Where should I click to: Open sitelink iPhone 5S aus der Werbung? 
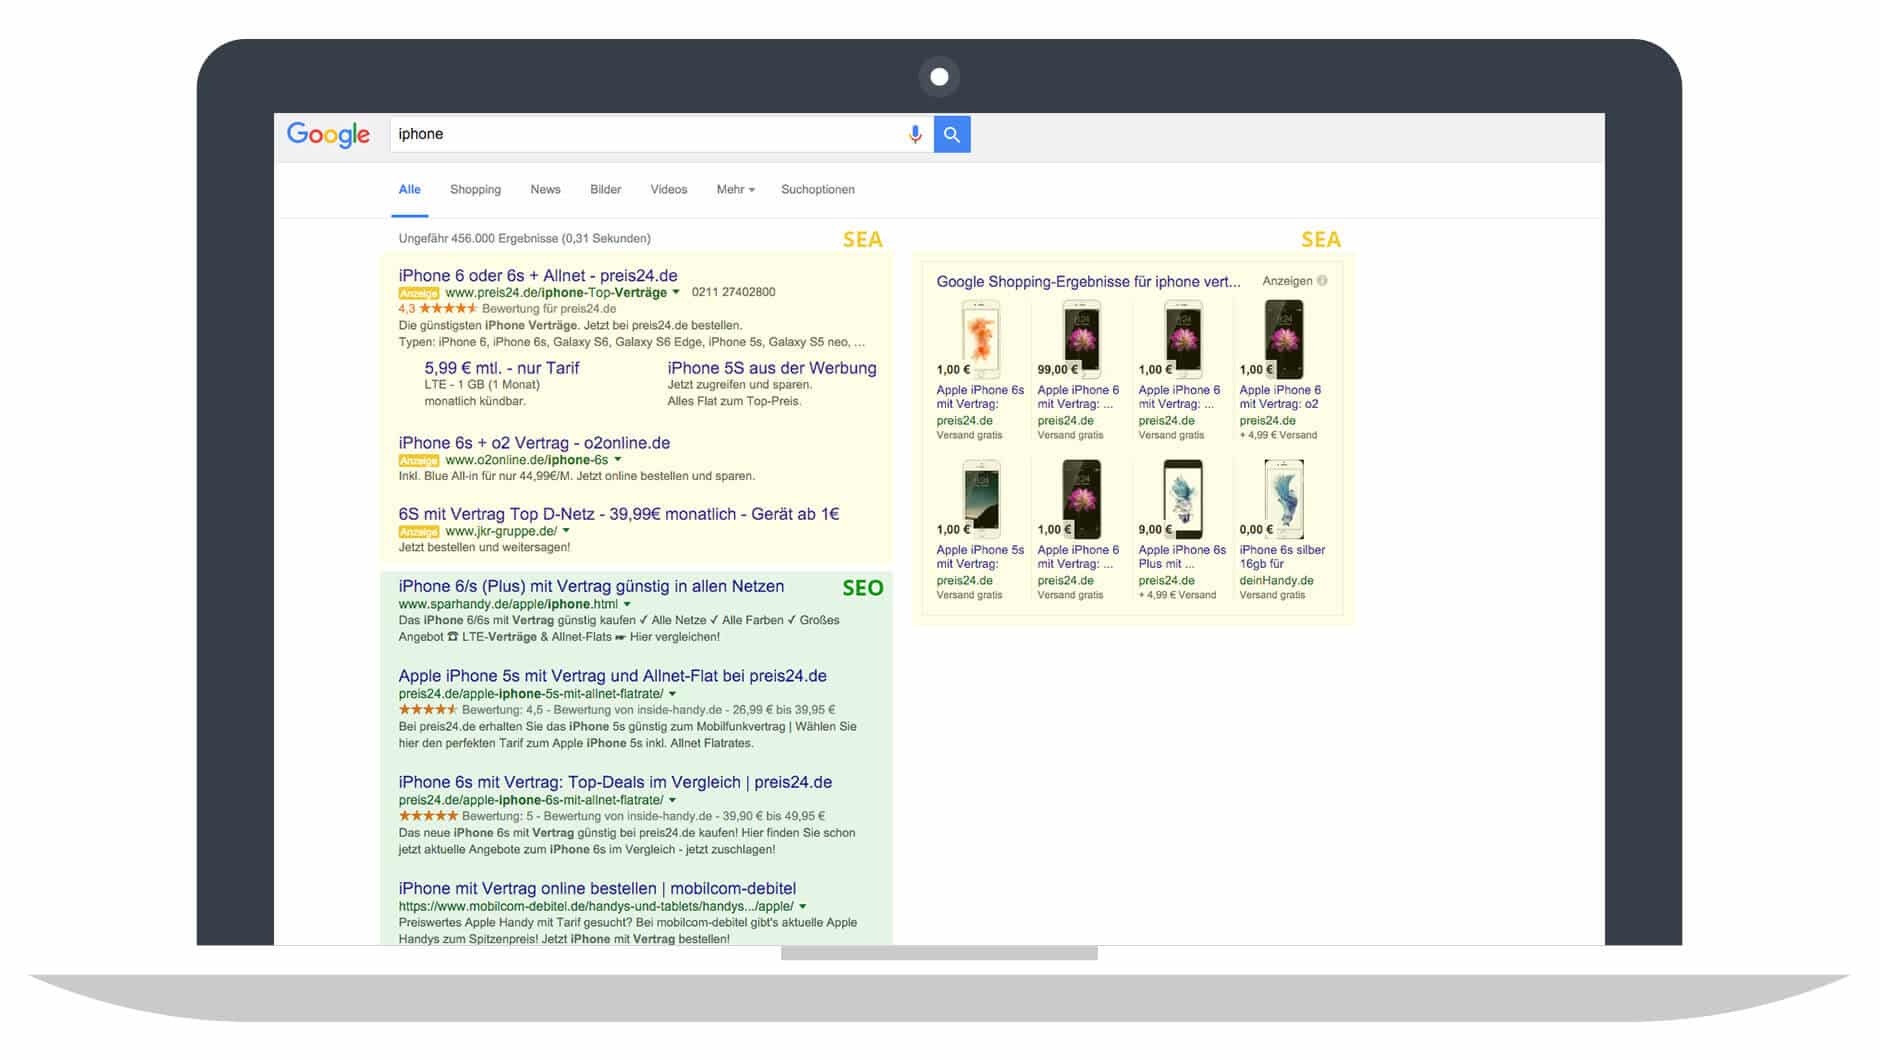(x=771, y=368)
